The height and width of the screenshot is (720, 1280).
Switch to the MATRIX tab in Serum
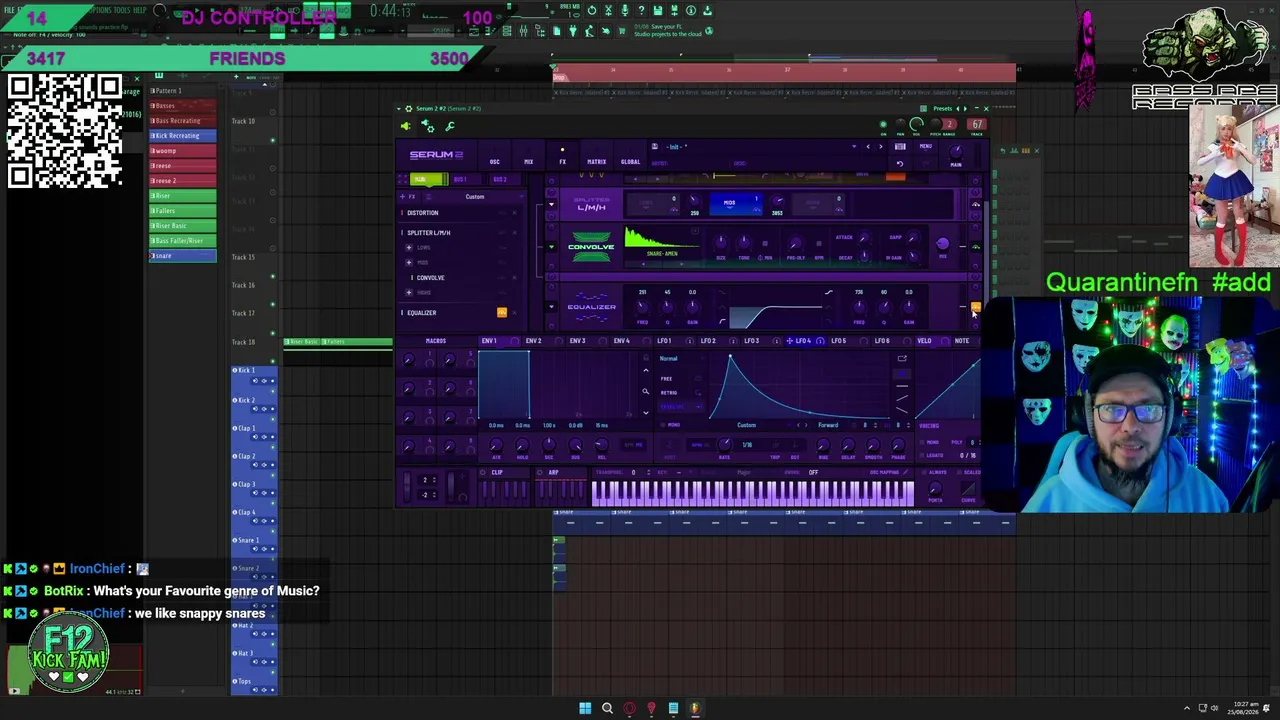(x=596, y=162)
